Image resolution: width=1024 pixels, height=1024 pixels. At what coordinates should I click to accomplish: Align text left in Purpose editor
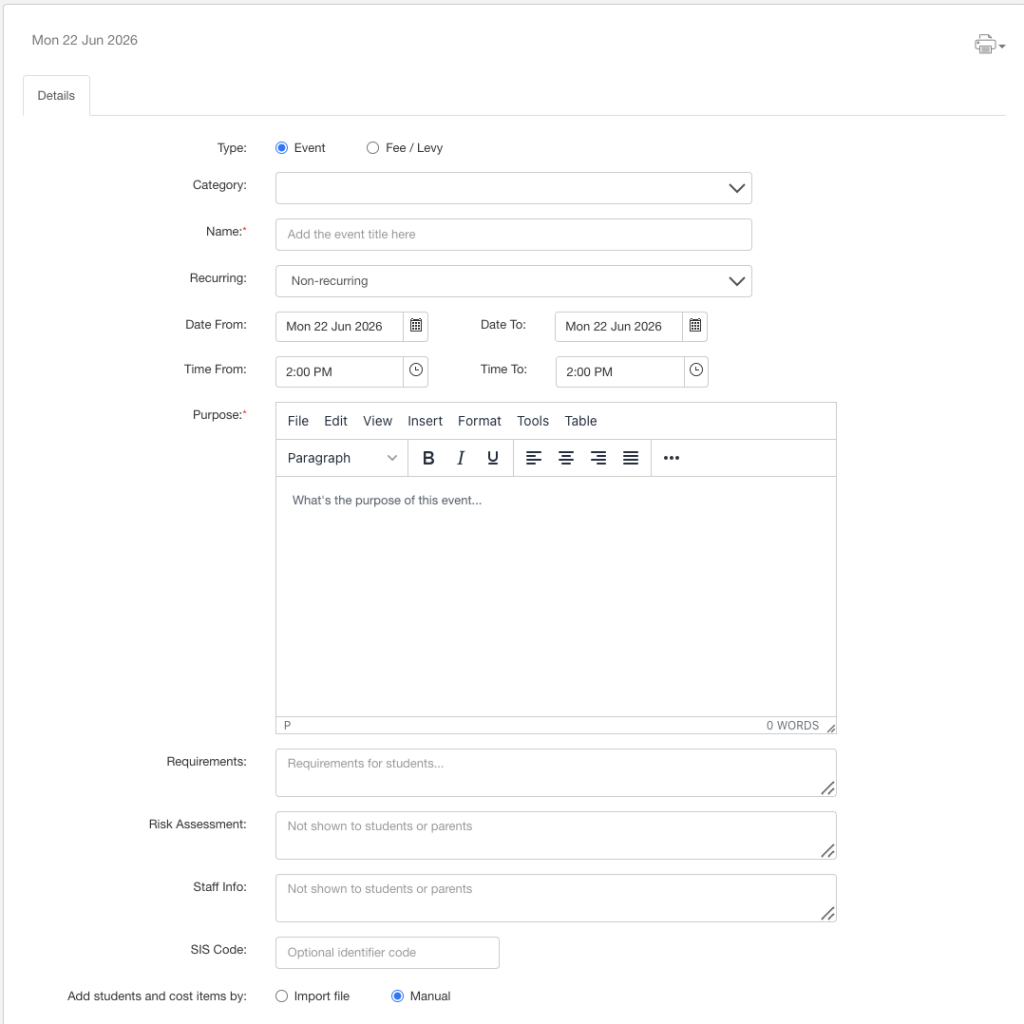534,458
